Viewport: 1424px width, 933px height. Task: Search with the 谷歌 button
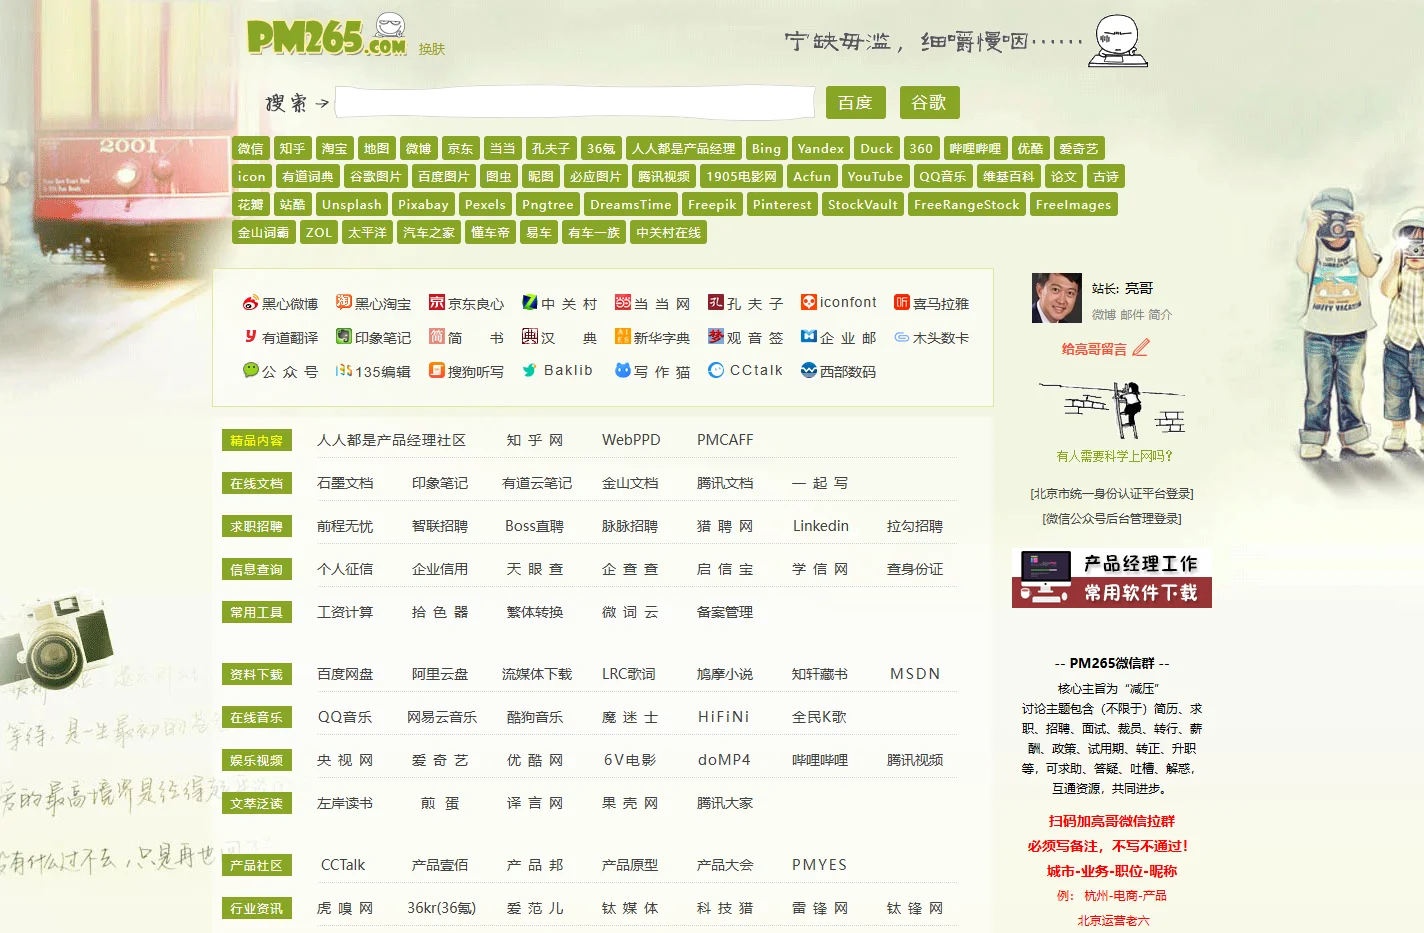click(929, 103)
